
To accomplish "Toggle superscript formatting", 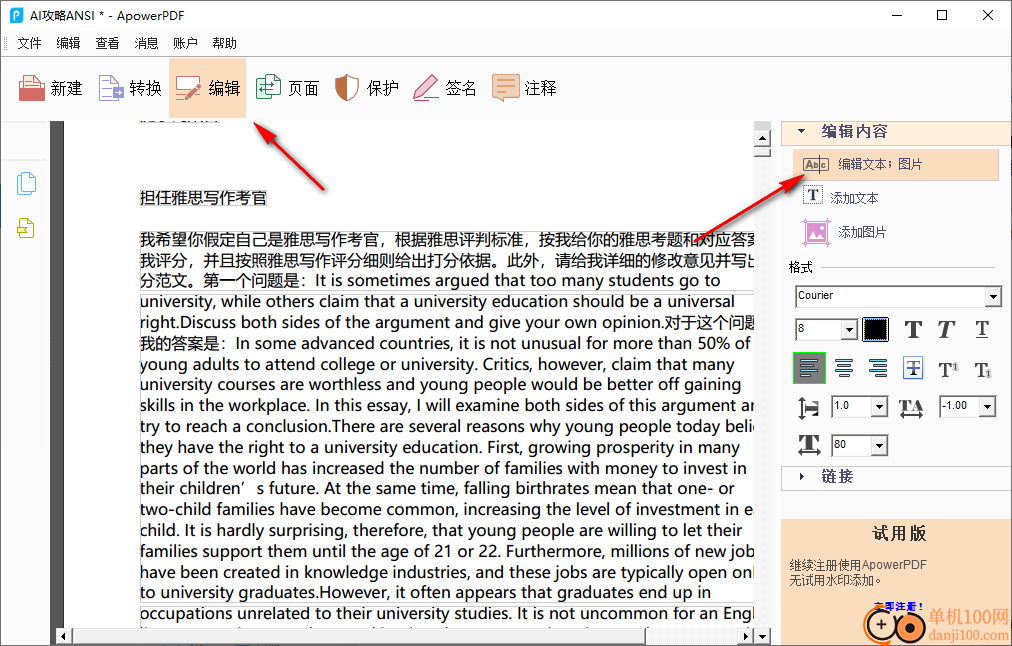I will (947, 369).
